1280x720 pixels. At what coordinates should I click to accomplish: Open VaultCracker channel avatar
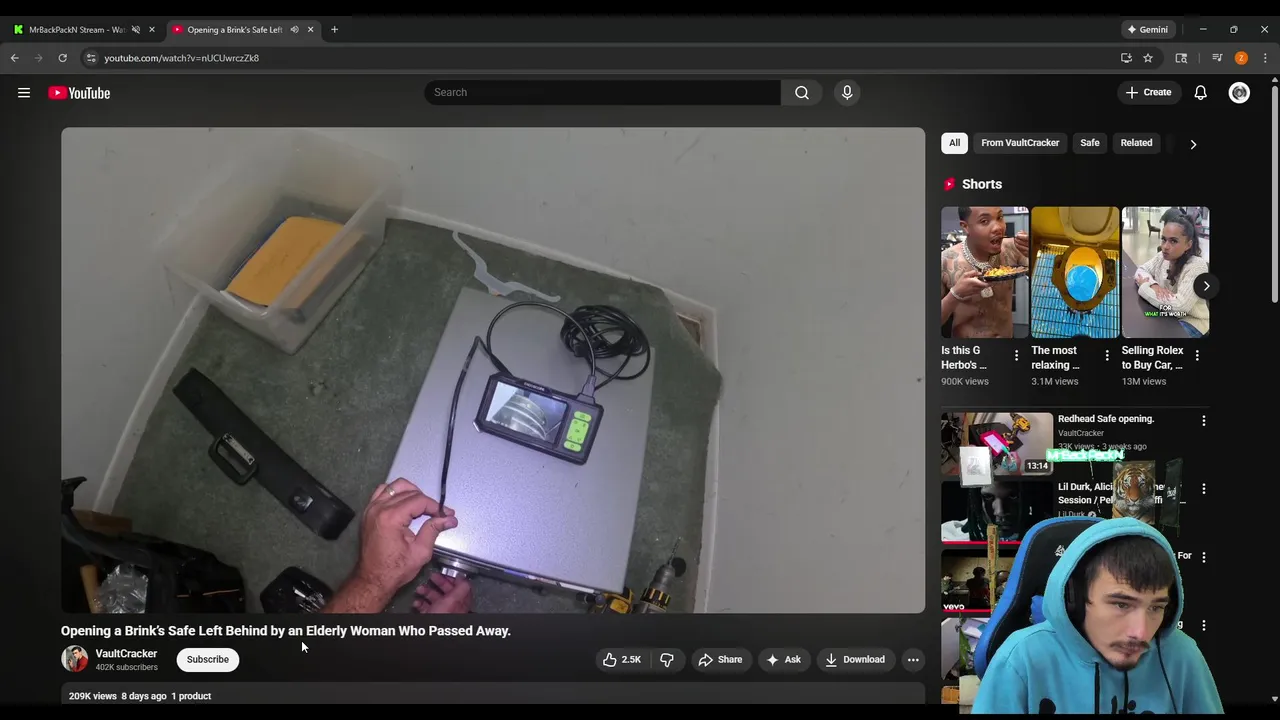coord(75,658)
